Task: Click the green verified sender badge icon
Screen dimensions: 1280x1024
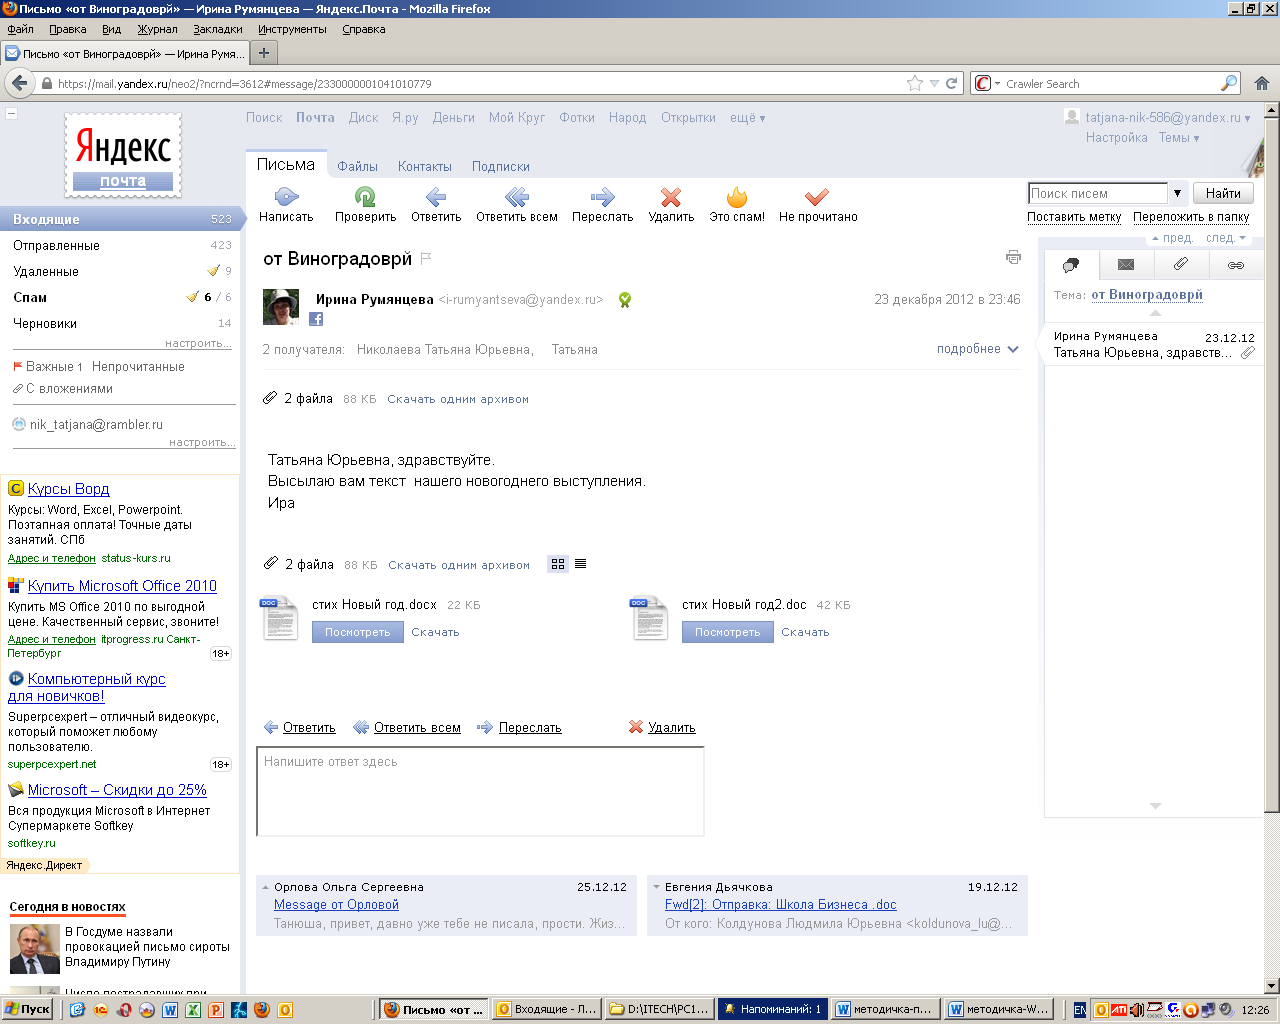Action: 625,299
